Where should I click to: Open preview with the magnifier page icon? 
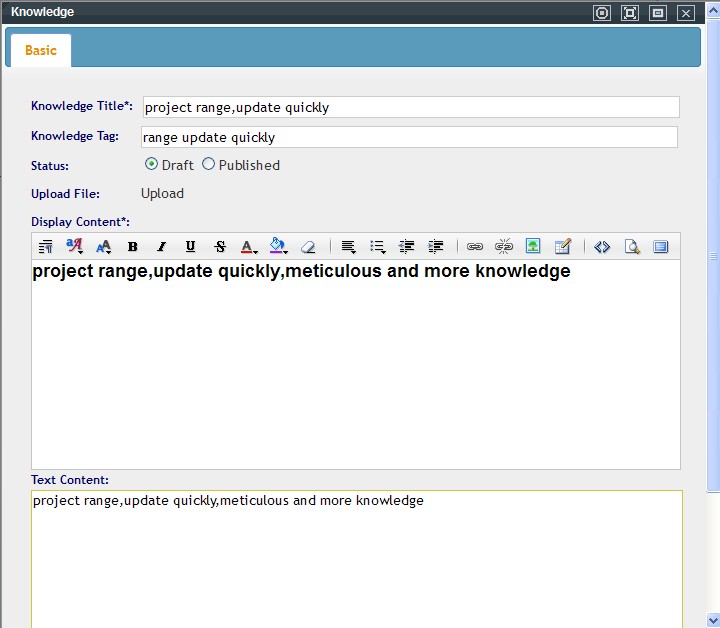[x=631, y=247]
